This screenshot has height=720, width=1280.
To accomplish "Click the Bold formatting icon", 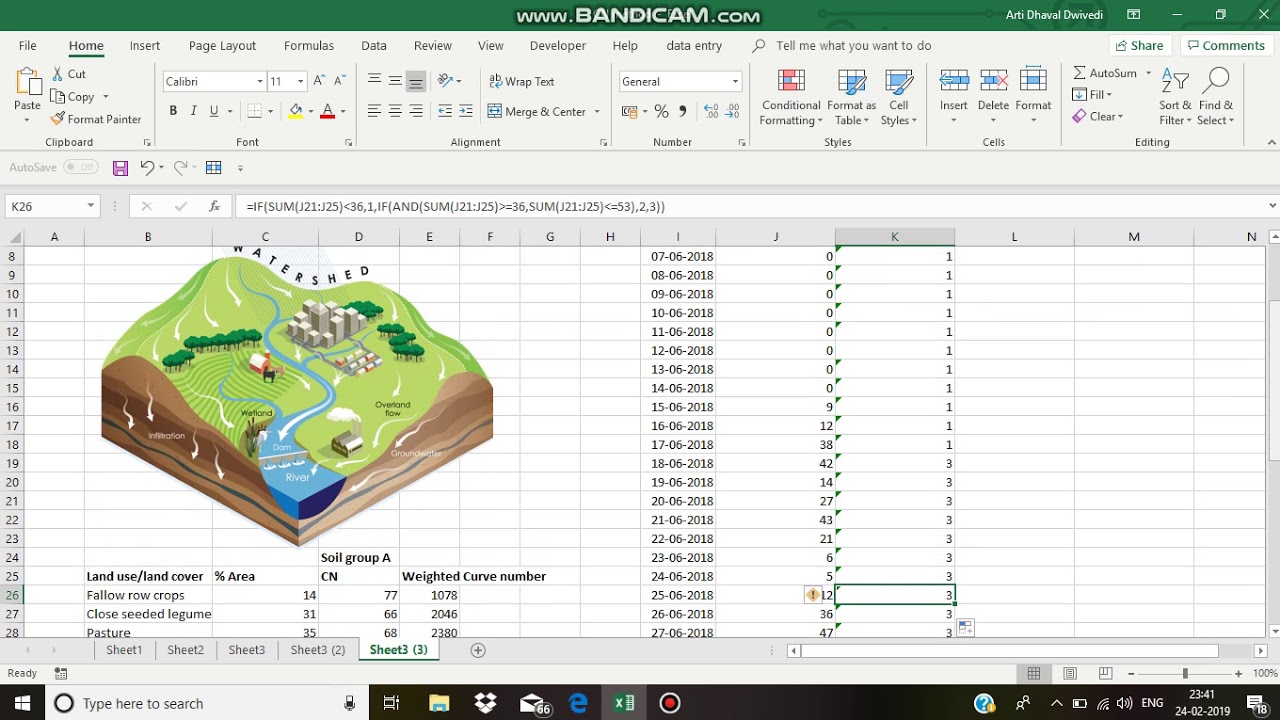I will 173,111.
